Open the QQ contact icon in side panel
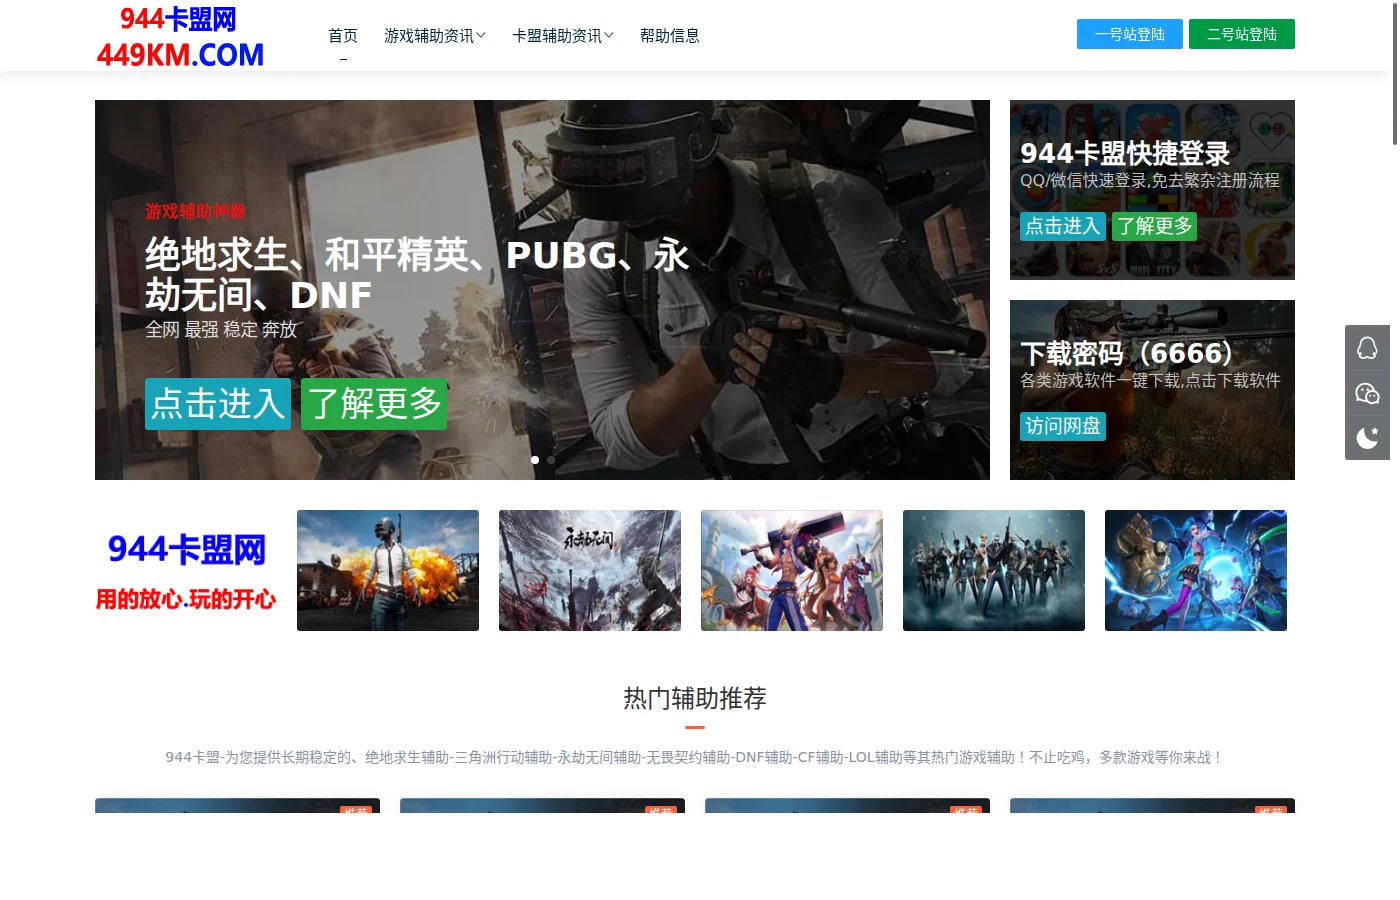 pyautogui.click(x=1367, y=348)
